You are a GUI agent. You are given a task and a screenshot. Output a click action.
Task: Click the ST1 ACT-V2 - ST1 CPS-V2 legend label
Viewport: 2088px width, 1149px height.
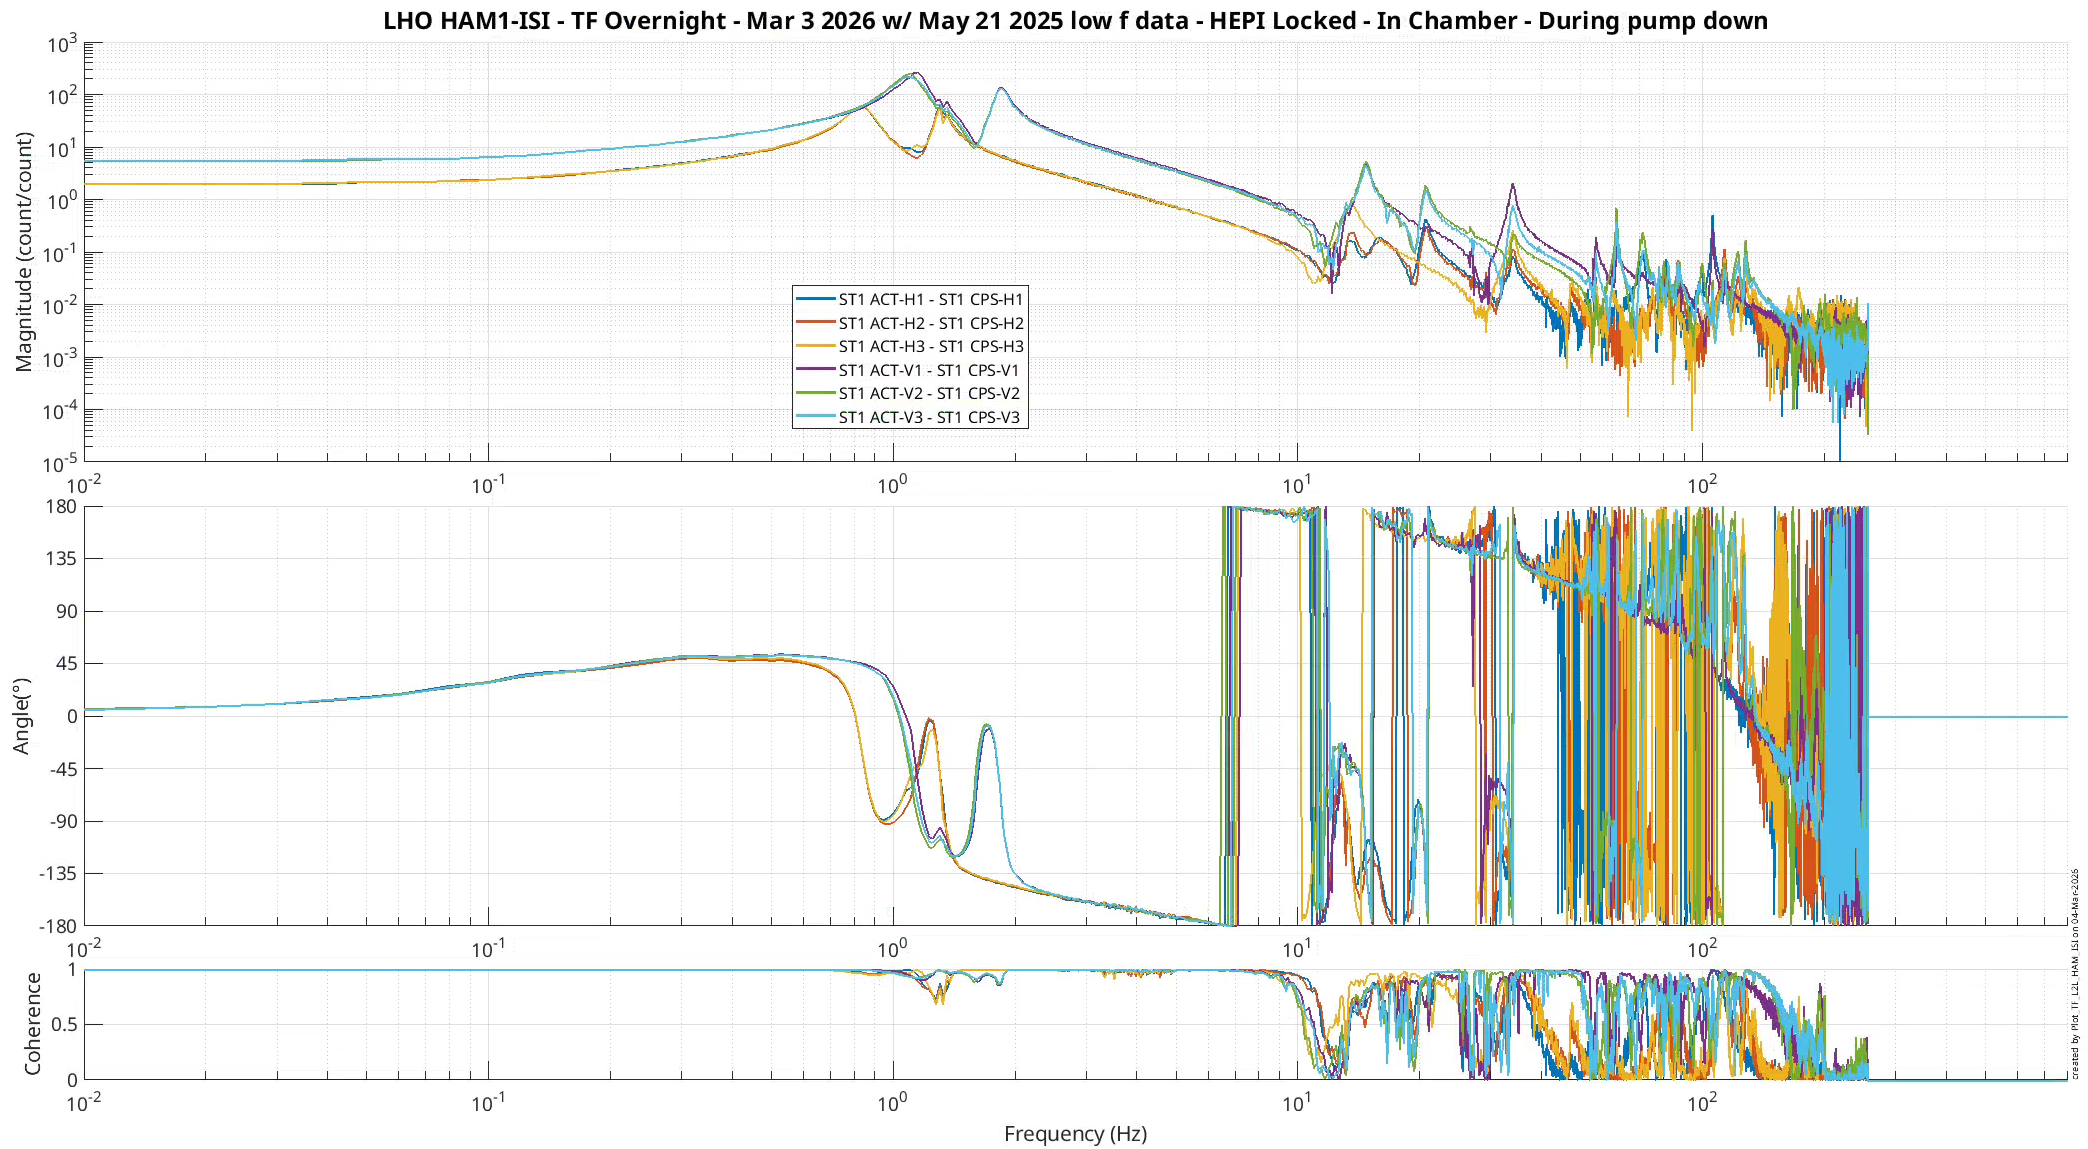[x=928, y=393]
